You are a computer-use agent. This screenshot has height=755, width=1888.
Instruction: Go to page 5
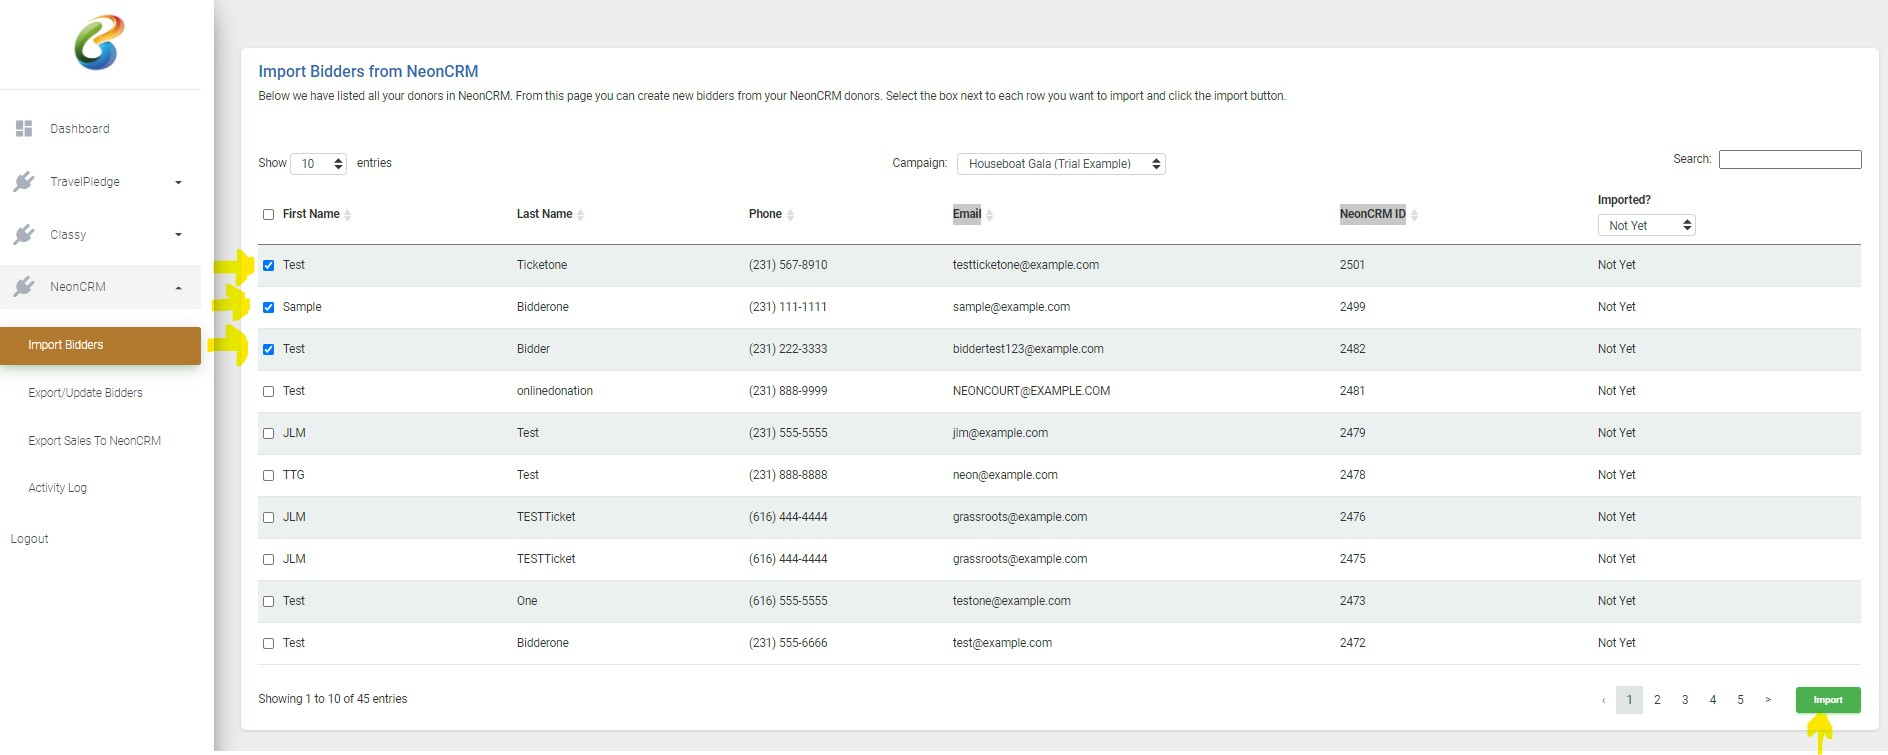[x=1741, y=700]
